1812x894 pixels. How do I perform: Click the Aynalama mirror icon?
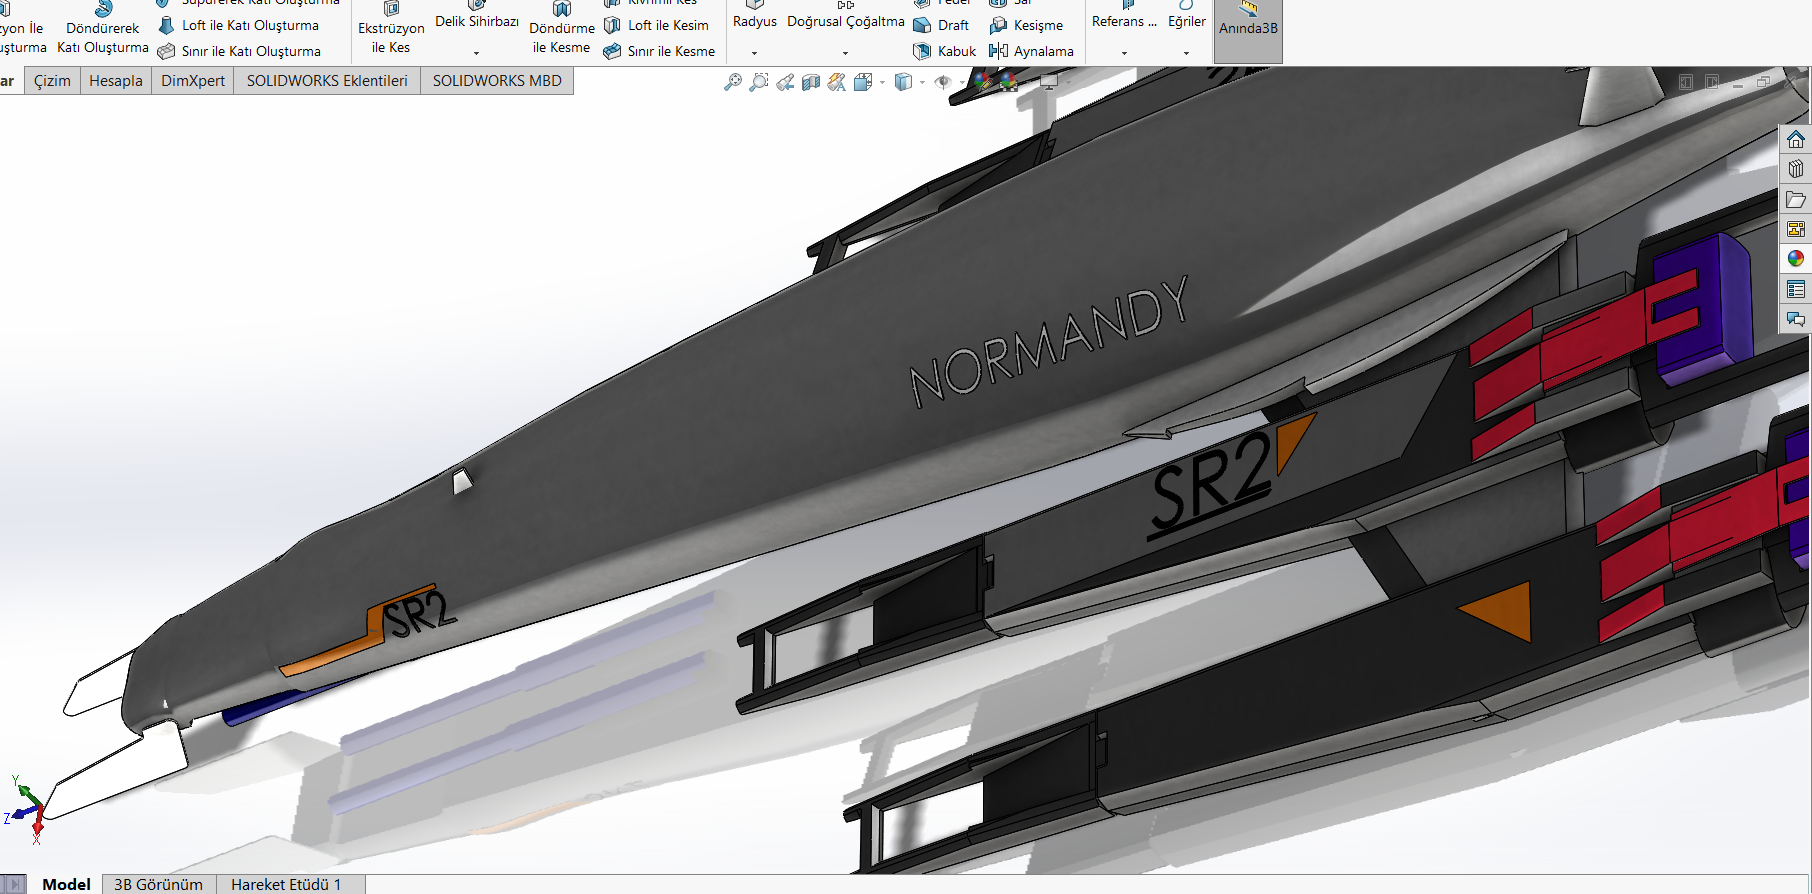click(x=998, y=51)
